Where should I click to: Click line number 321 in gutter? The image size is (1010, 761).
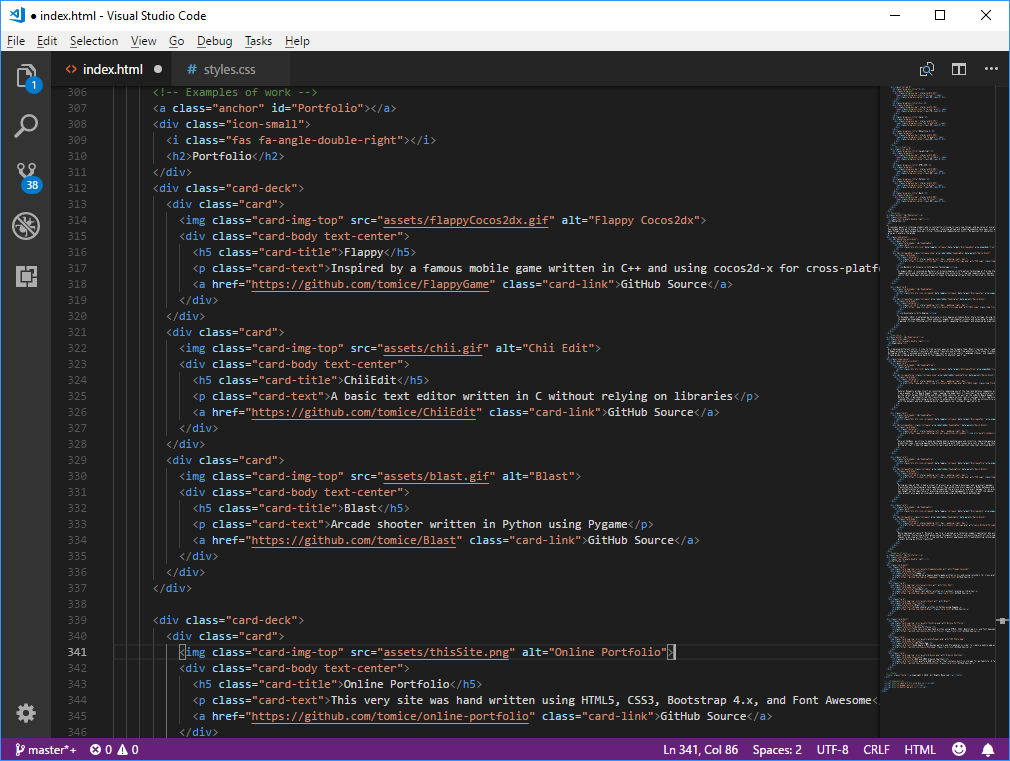click(x=77, y=332)
